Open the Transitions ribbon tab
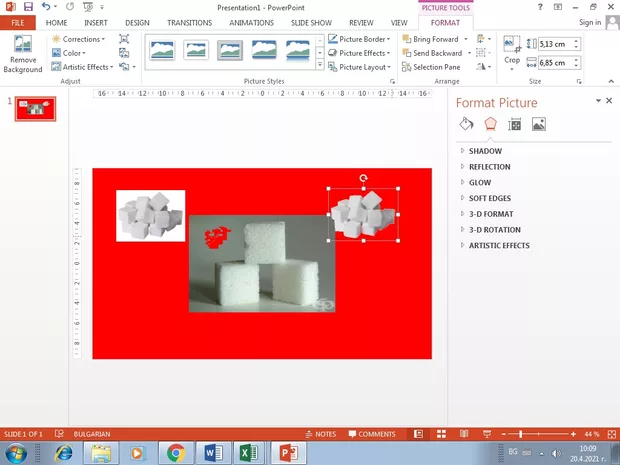The height and width of the screenshot is (465, 620). 189,22
